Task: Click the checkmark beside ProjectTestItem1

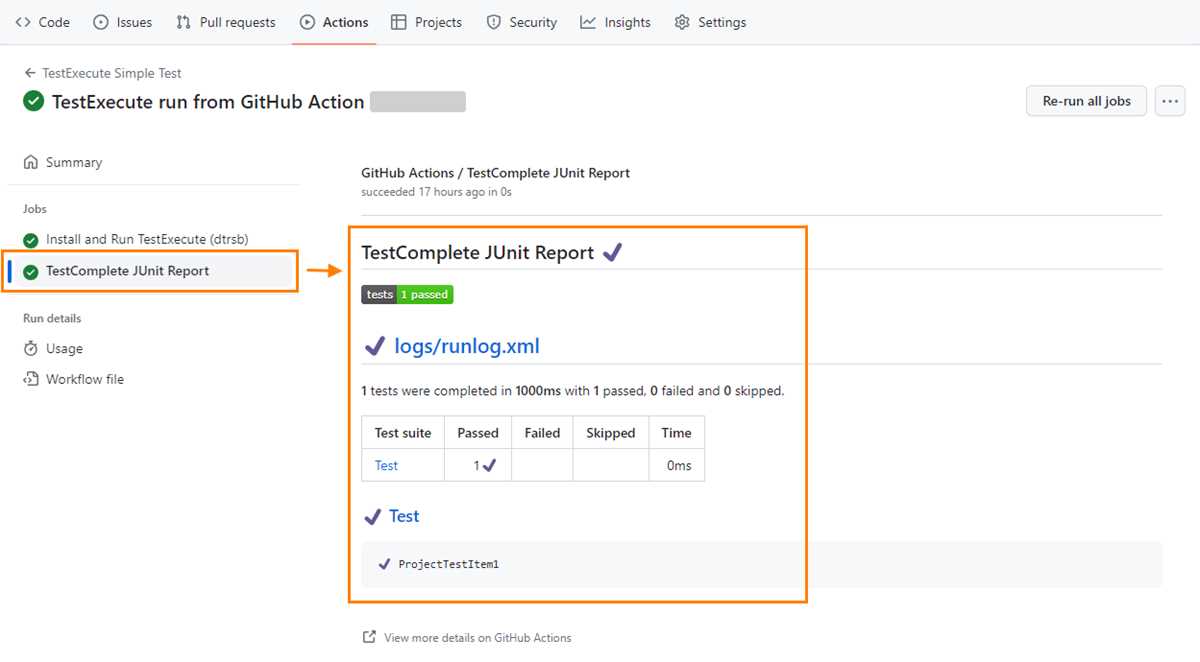Action: (x=384, y=564)
